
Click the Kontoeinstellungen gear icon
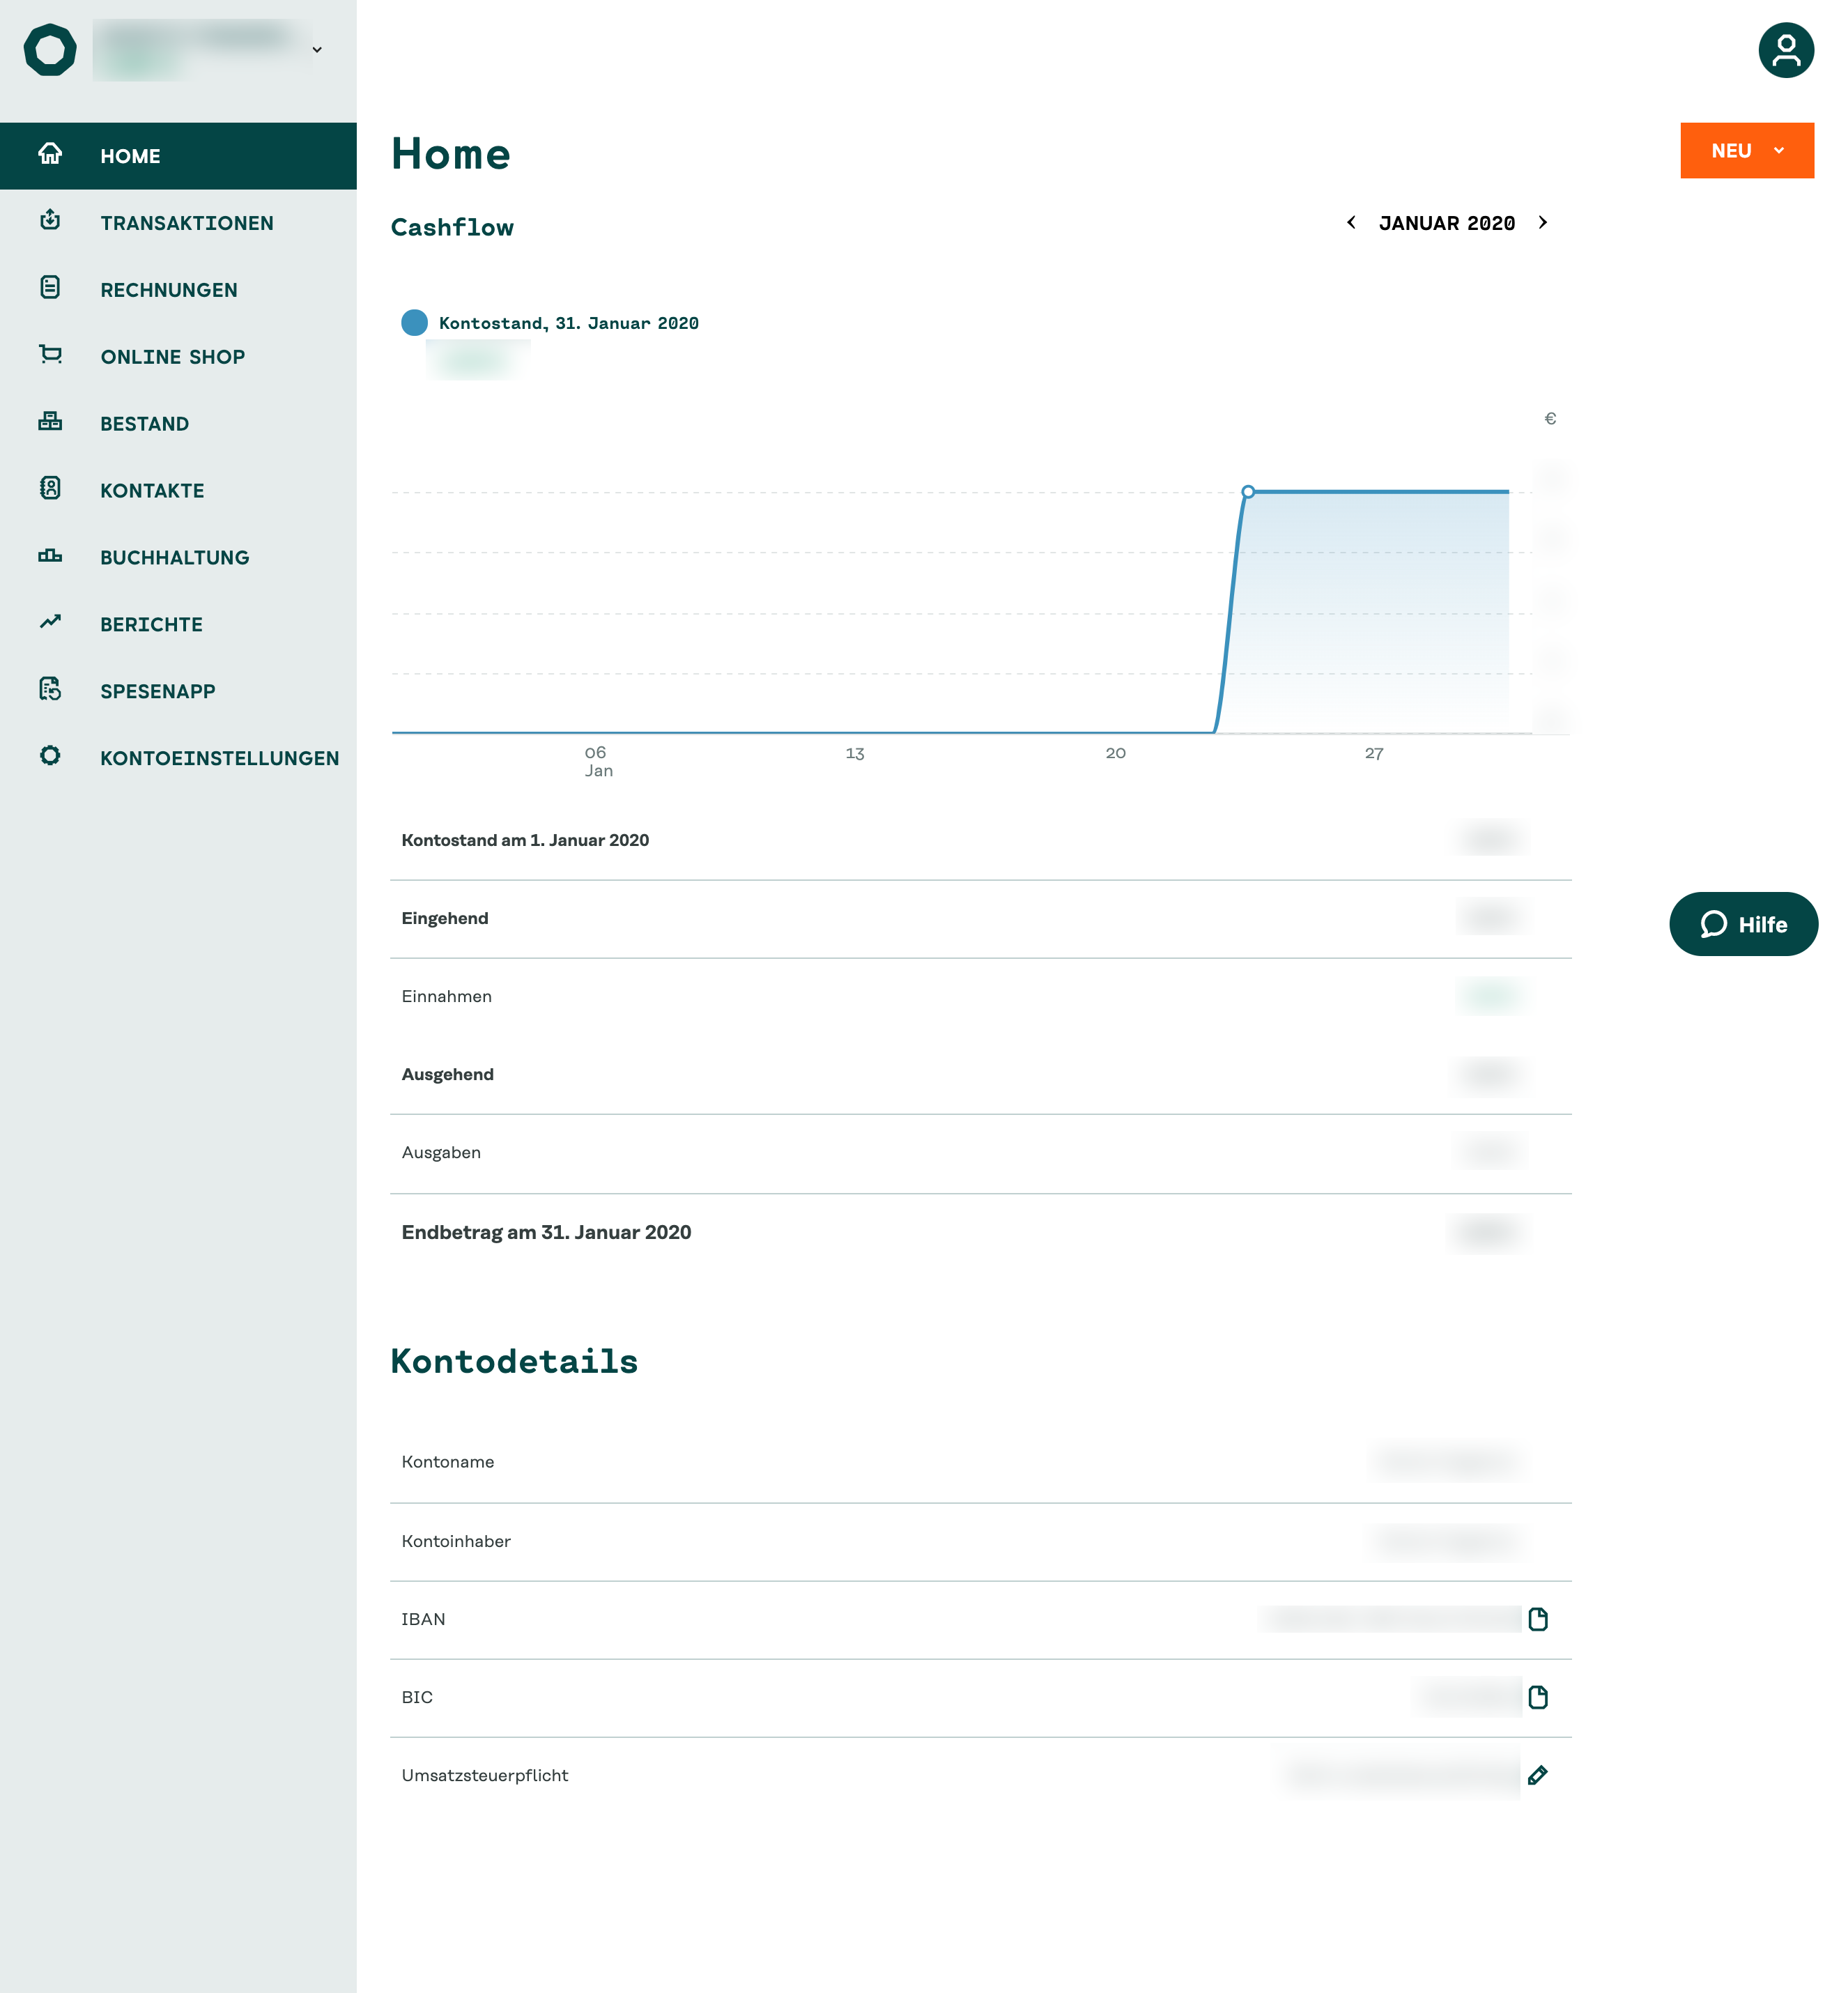pyautogui.click(x=50, y=756)
